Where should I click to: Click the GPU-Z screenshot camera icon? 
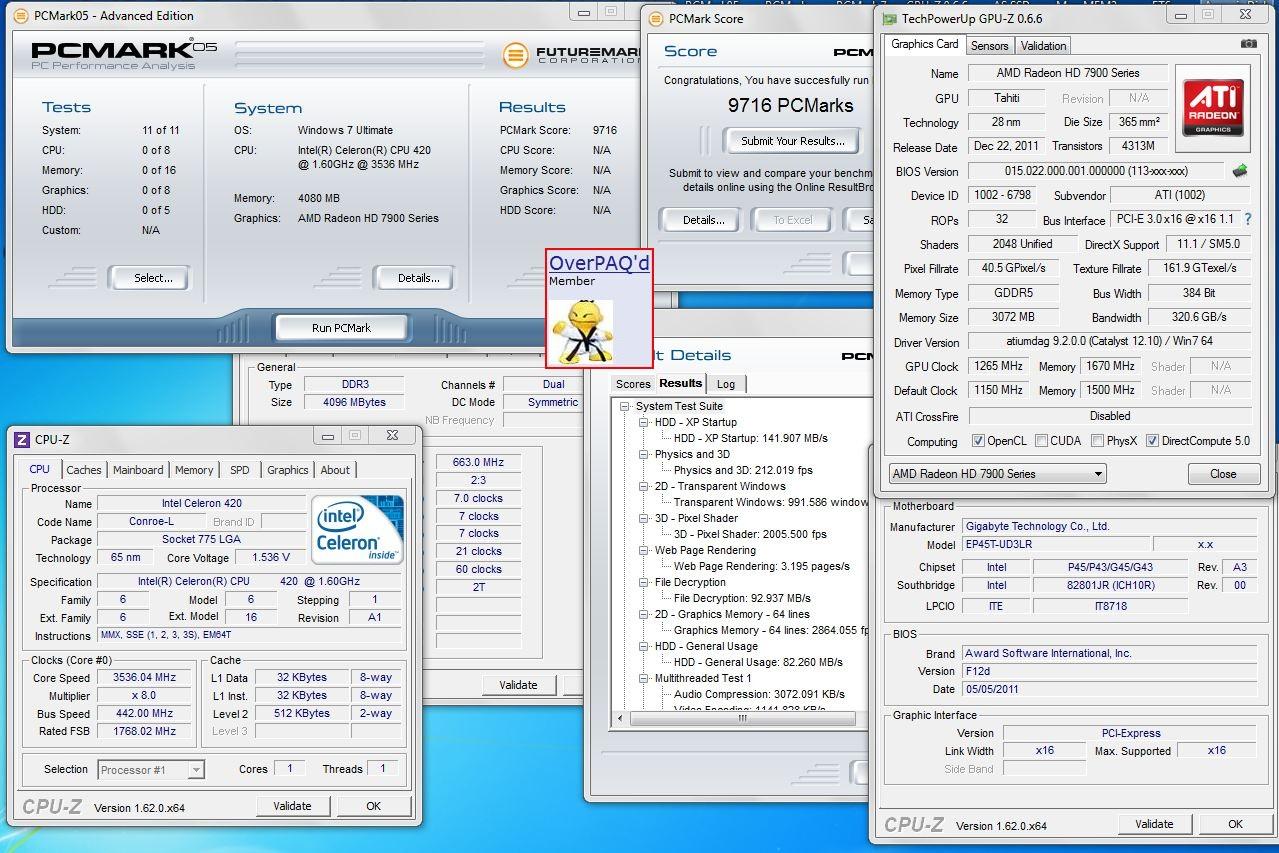[1249, 44]
